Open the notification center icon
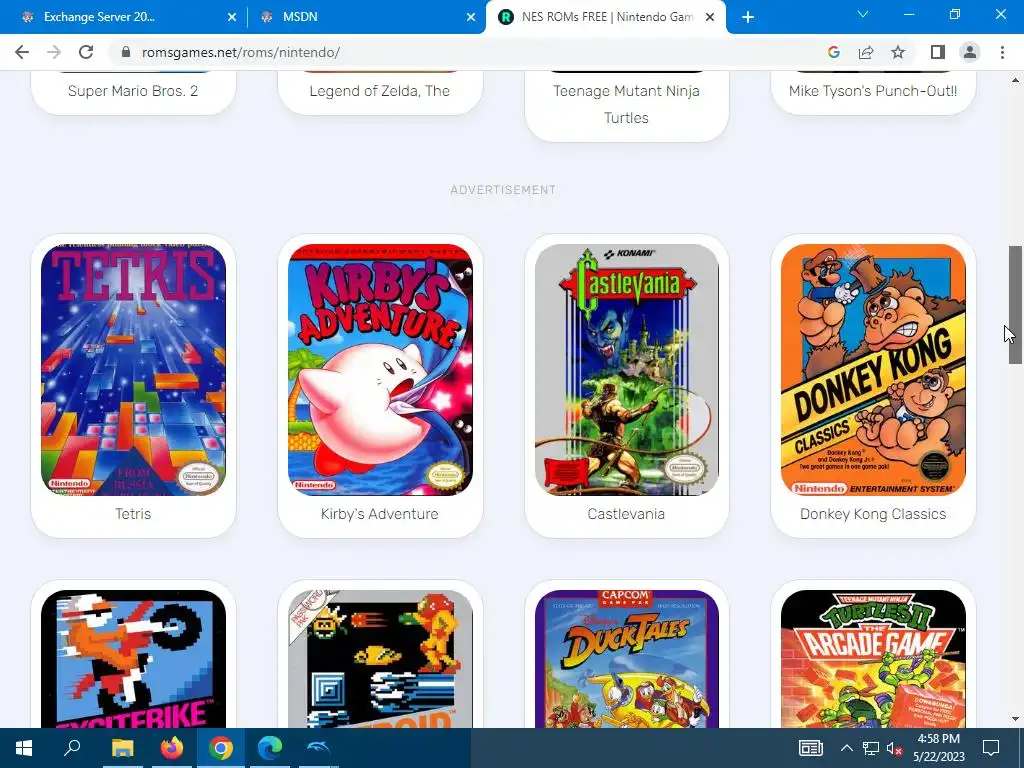Image resolution: width=1024 pixels, height=768 pixels. [x=991, y=748]
